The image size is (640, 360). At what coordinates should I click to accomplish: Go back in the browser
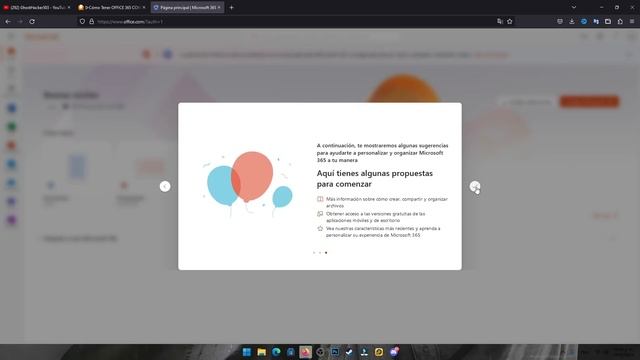click(8, 21)
